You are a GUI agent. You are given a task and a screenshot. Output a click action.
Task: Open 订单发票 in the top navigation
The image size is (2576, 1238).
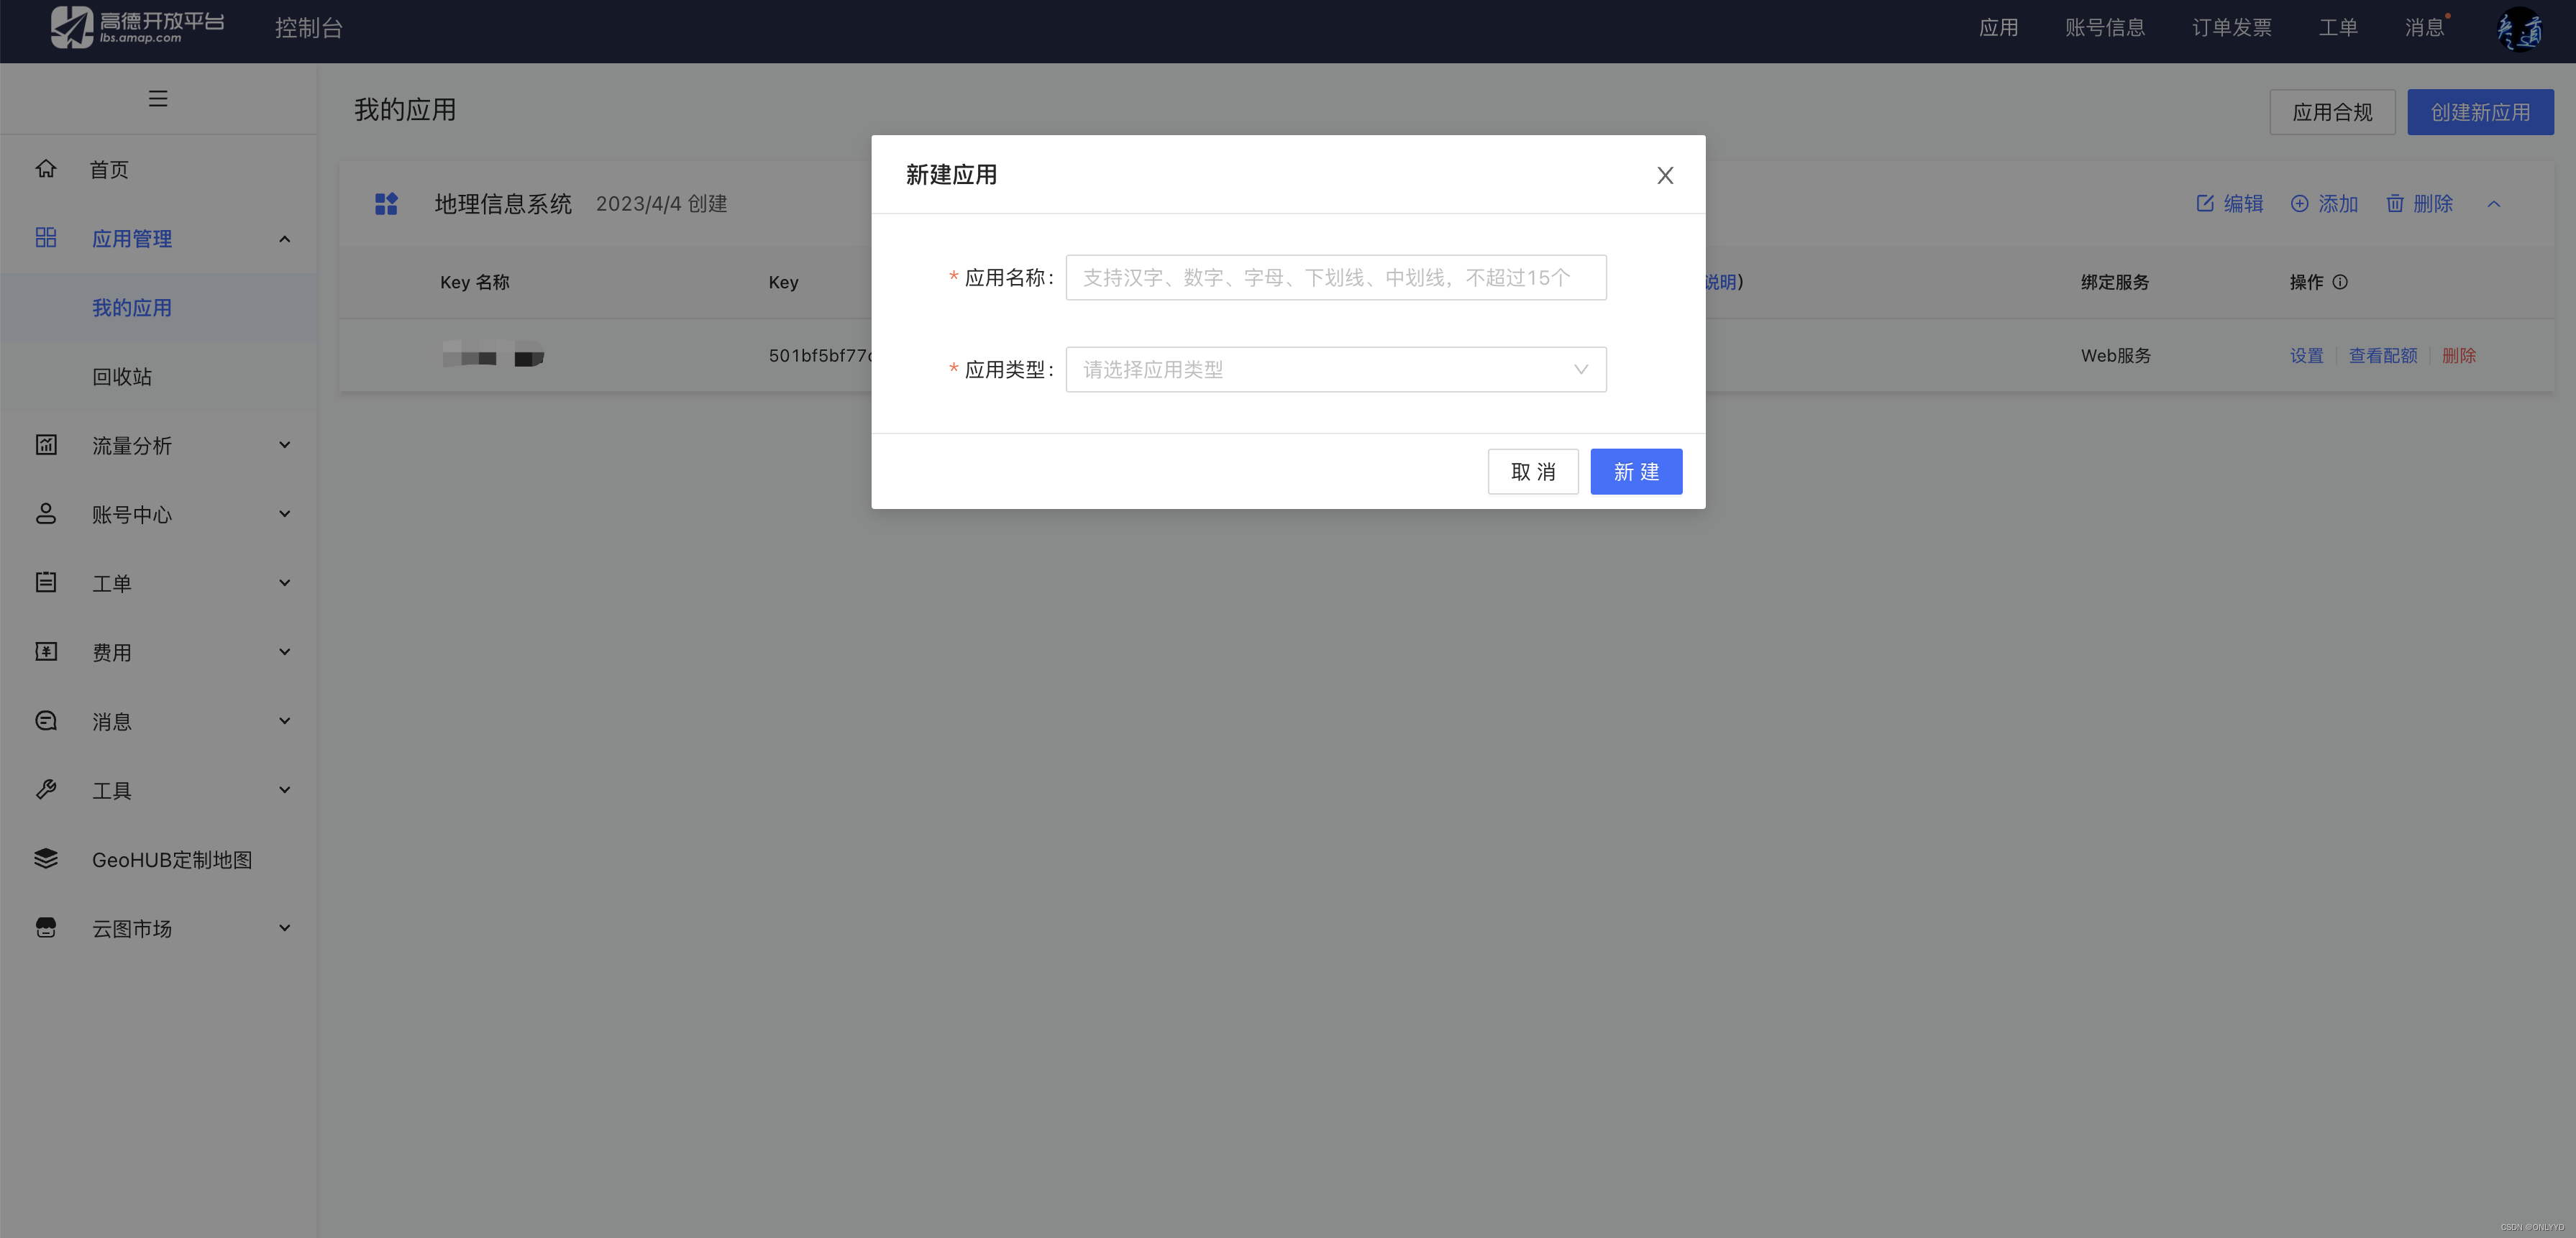click(x=2231, y=28)
